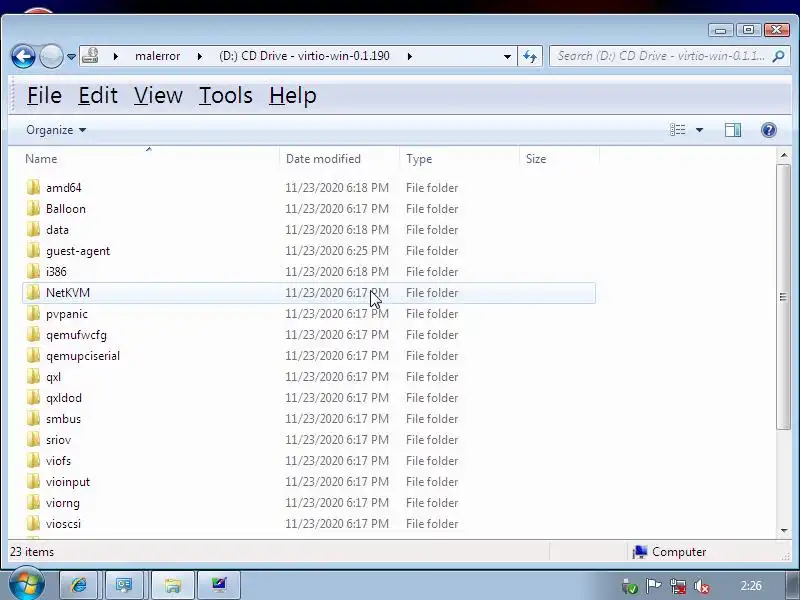Click the scrollbar up arrow
The image size is (800, 600).
click(784, 155)
